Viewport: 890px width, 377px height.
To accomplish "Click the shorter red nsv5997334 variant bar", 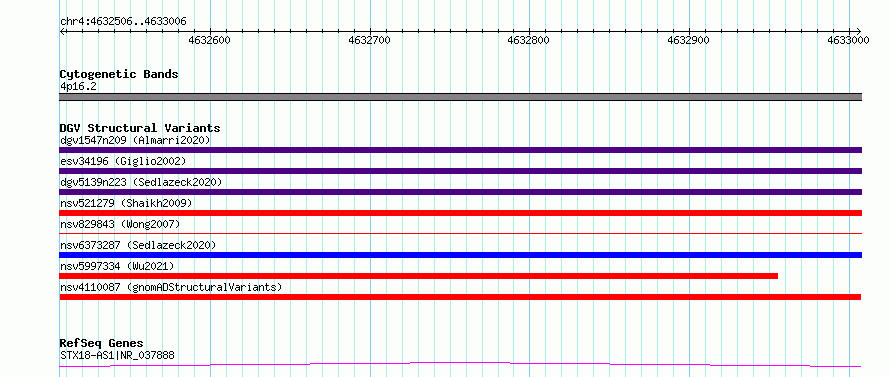I will pos(418,276).
